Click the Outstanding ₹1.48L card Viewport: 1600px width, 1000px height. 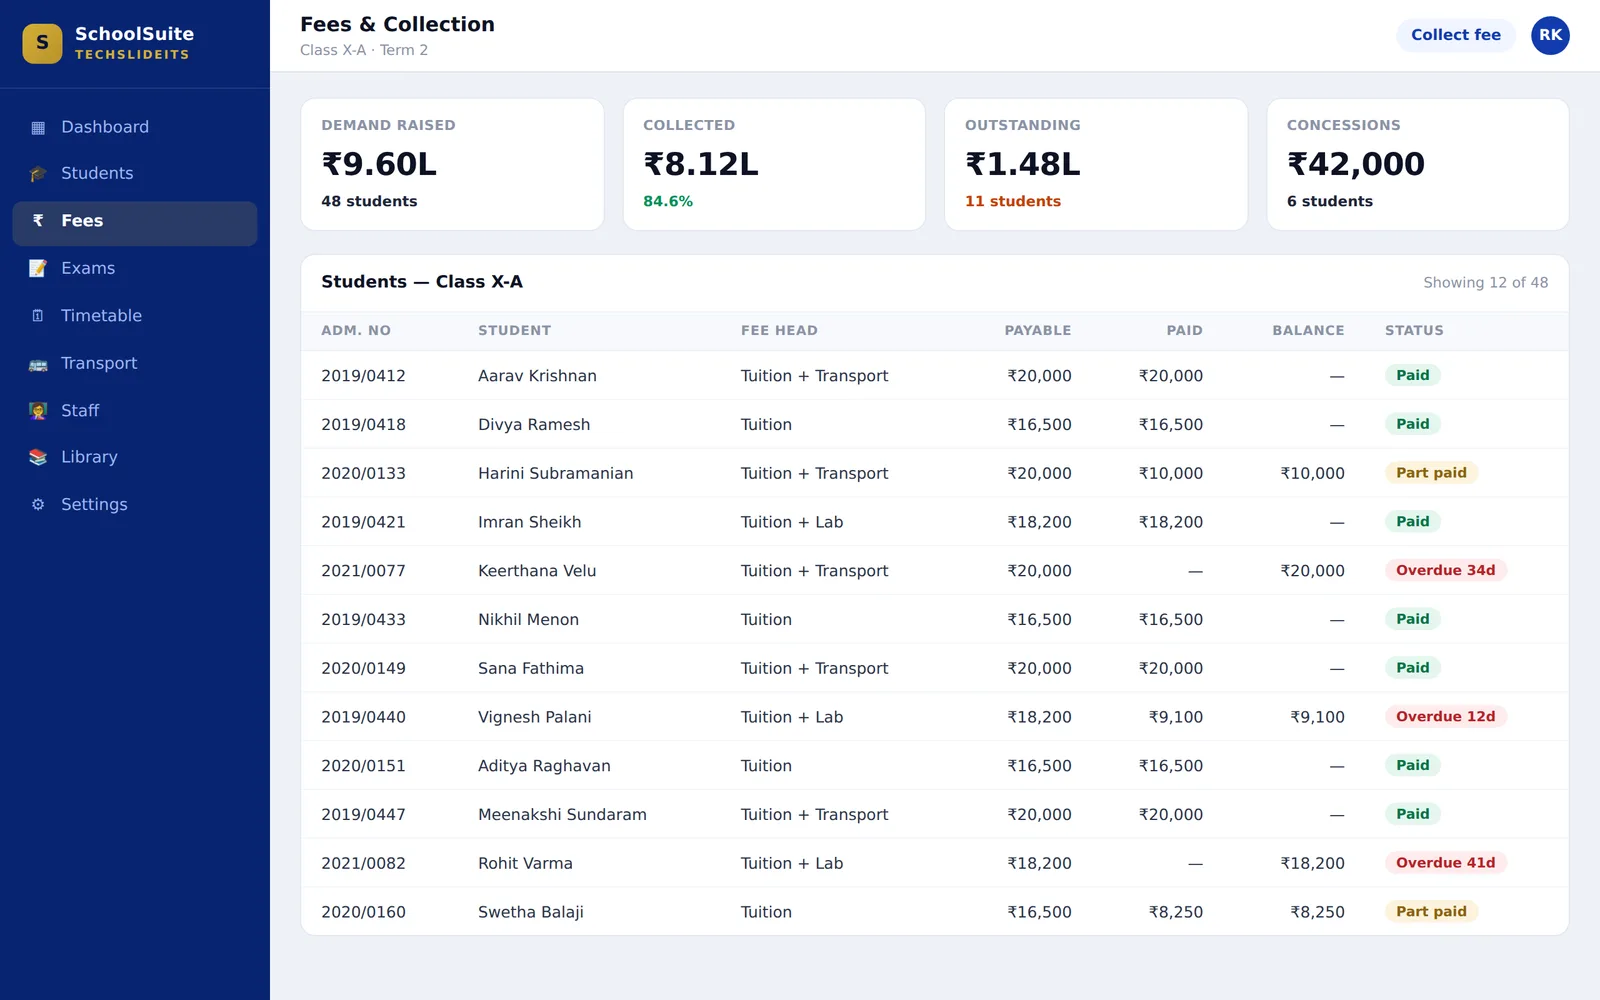(x=1096, y=164)
